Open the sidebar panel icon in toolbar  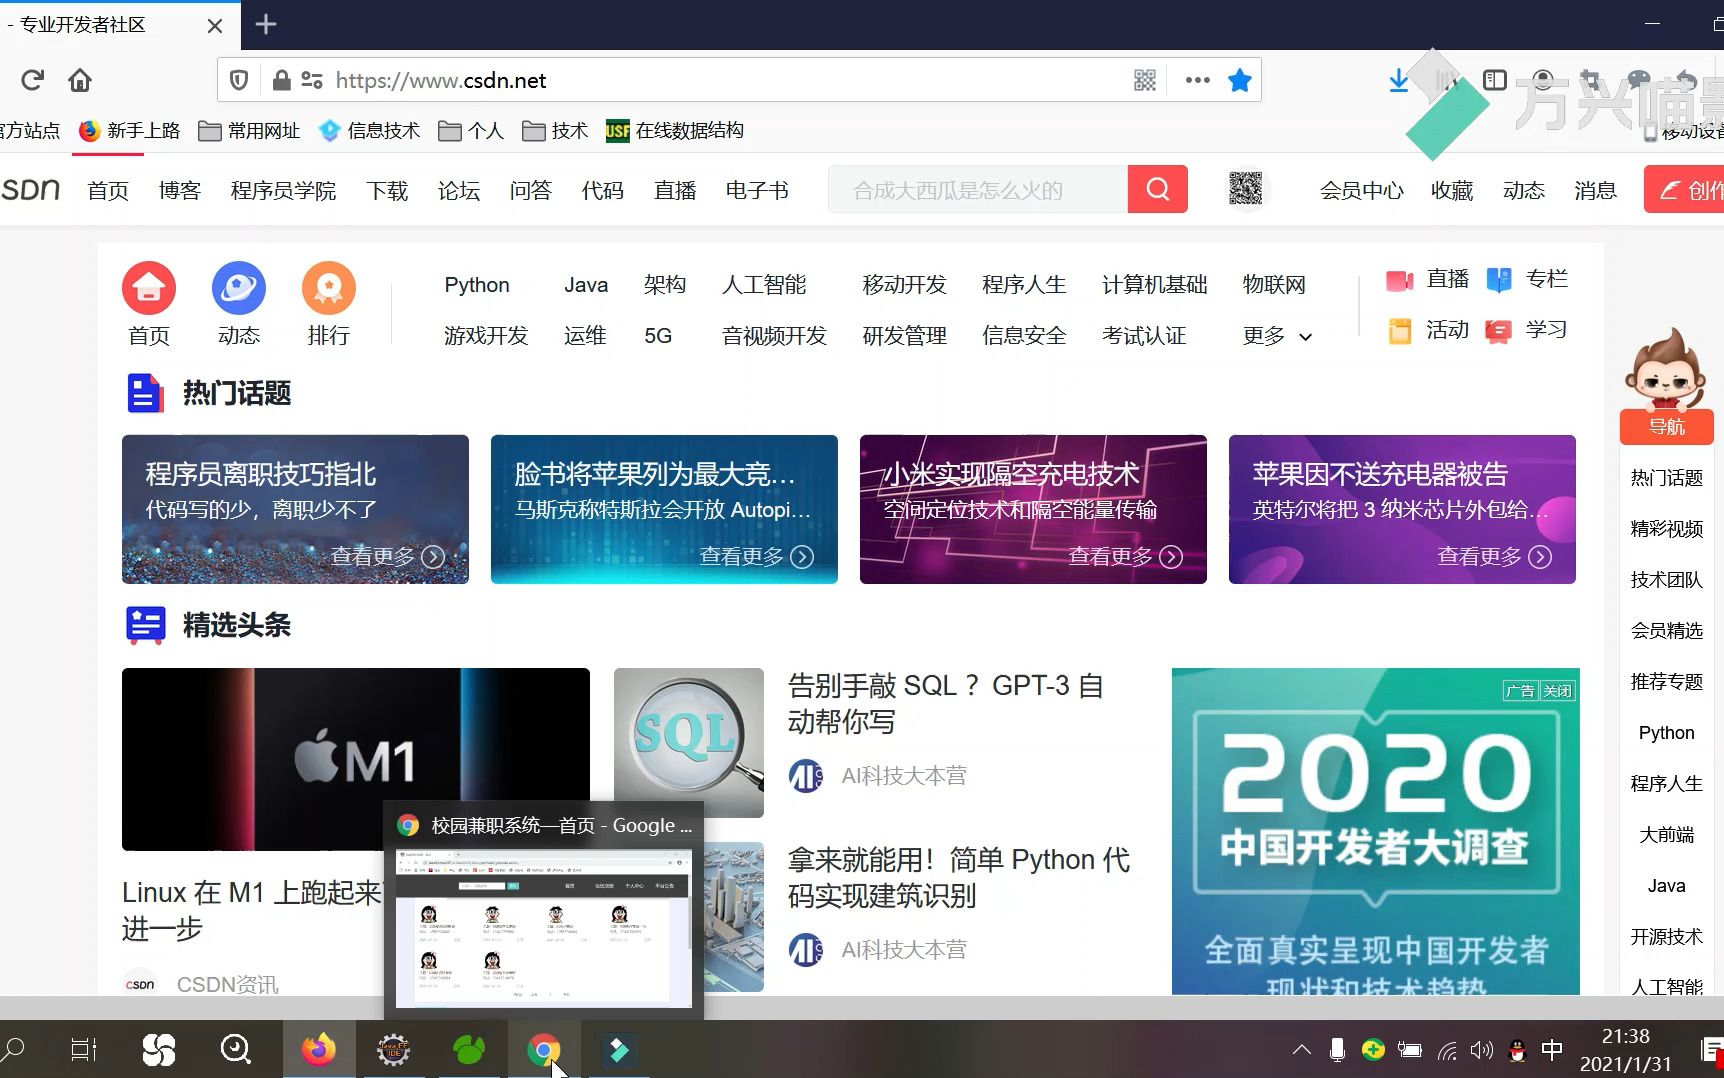click(x=1495, y=80)
